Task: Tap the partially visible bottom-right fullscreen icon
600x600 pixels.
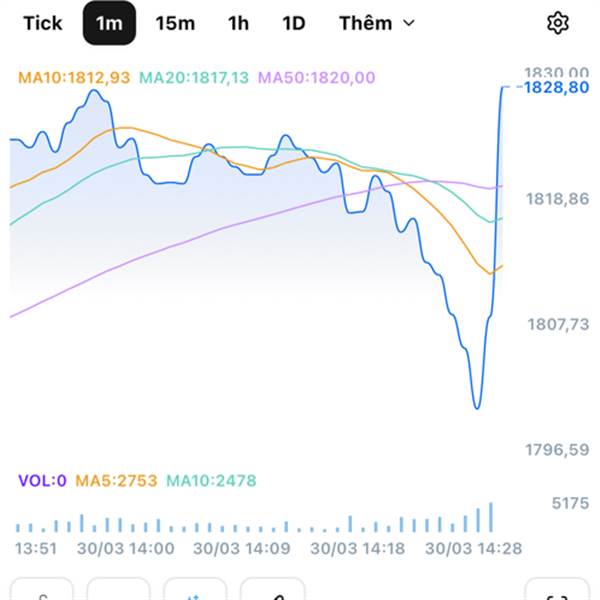Action: (x=559, y=592)
